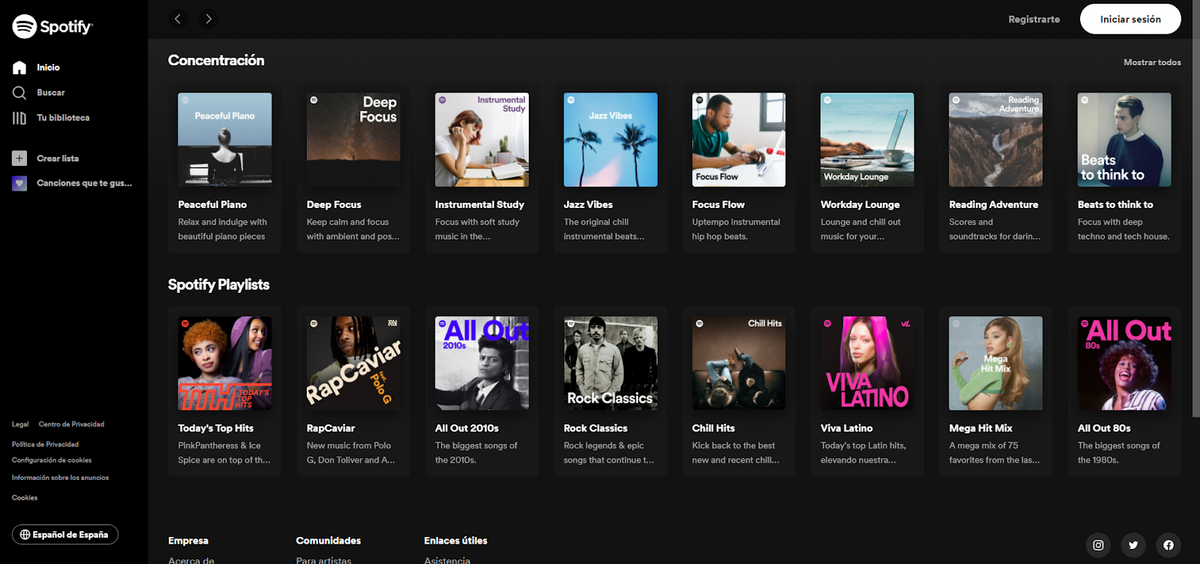
Task: Open Spotify's Twitter page icon
Action: tap(1133, 545)
